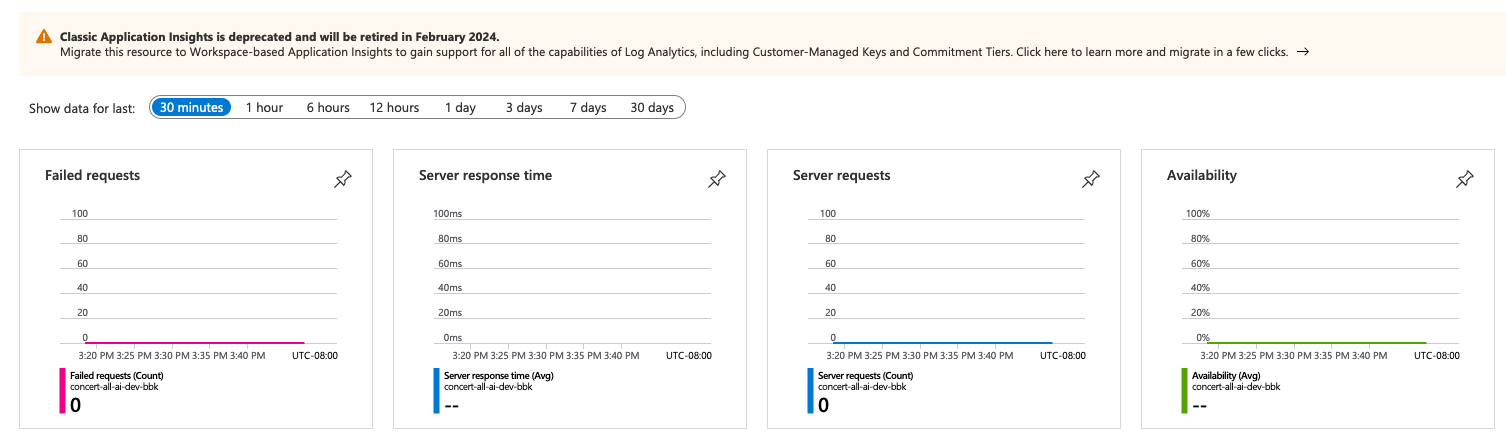Set time range to 3 days
This screenshot has height=438, width=1506.
[523, 108]
